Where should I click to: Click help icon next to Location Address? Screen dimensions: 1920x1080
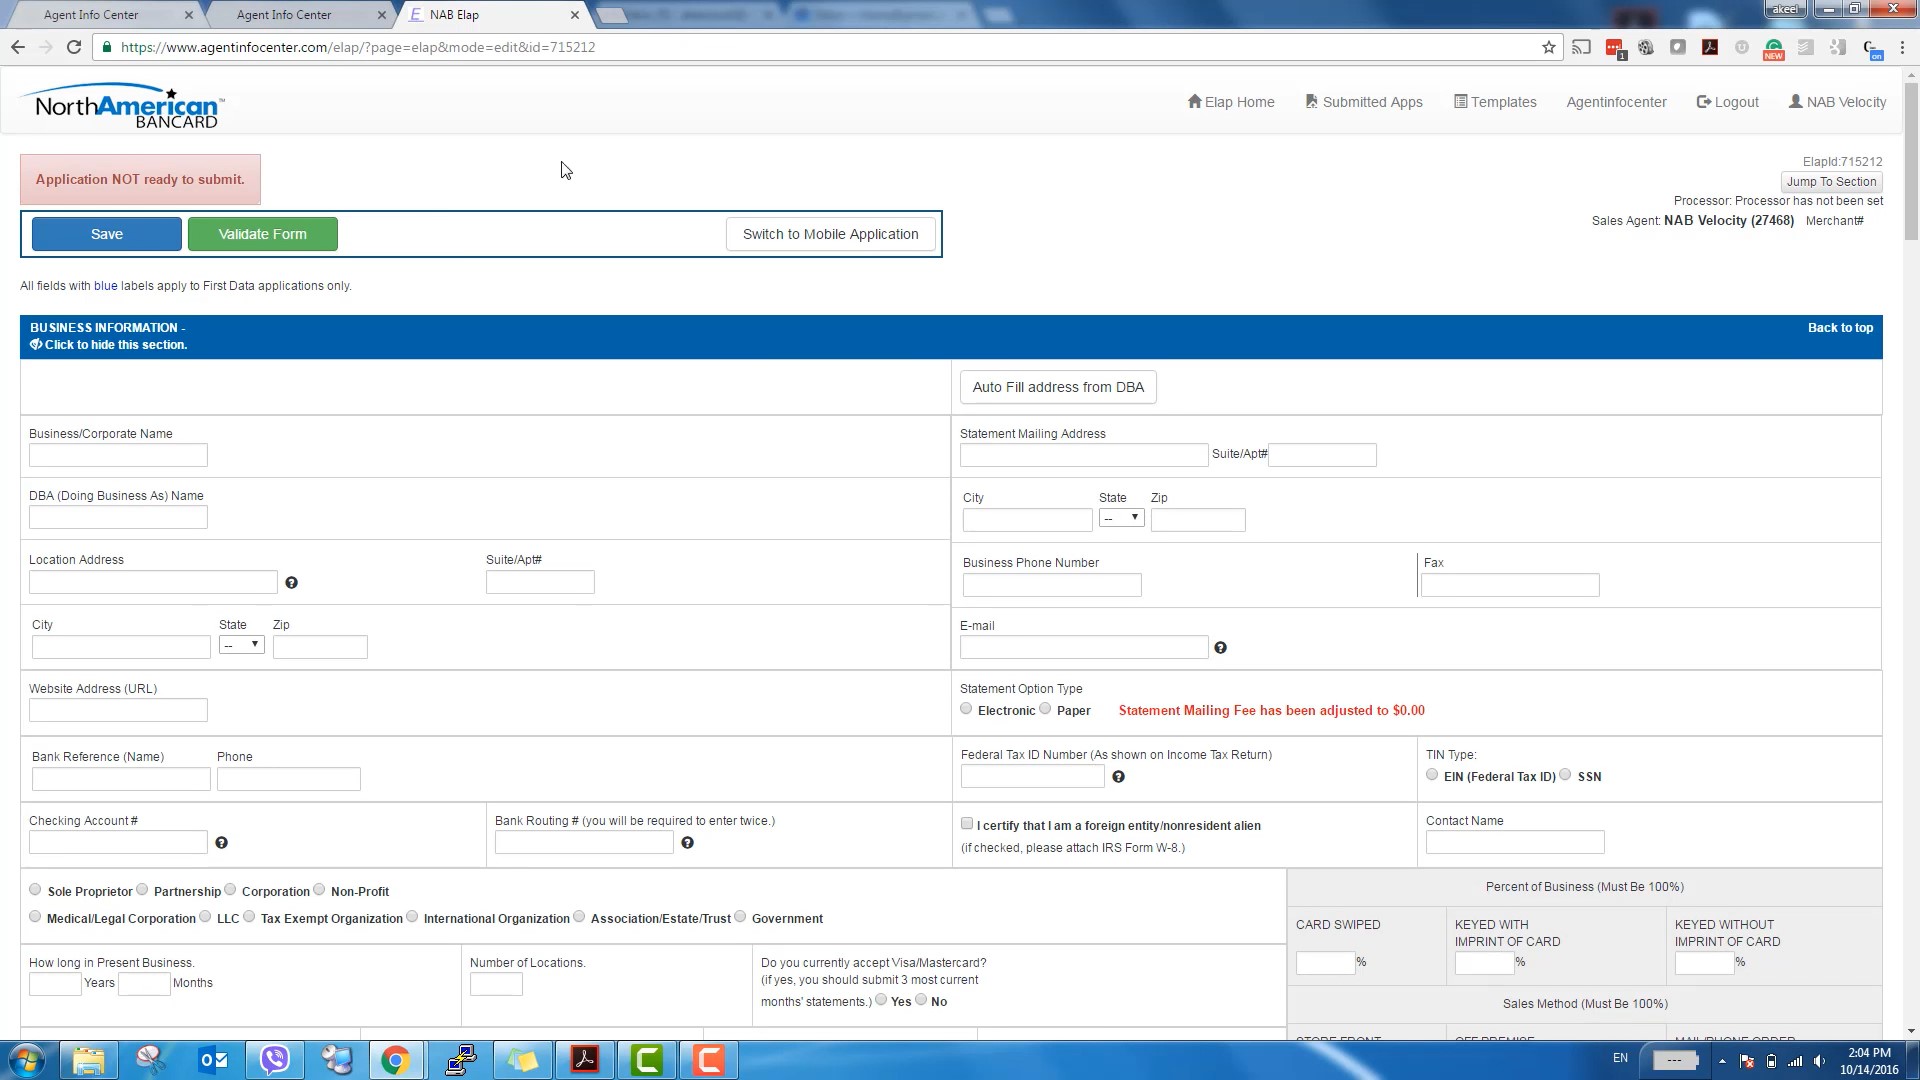click(291, 583)
